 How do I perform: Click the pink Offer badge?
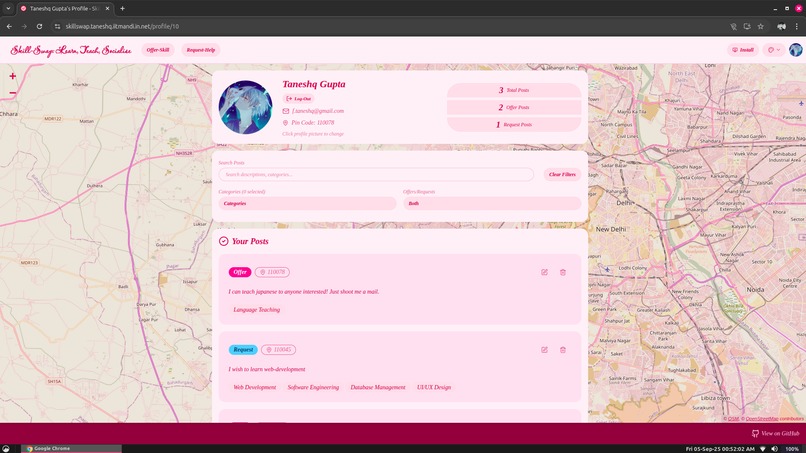tap(240, 272)
